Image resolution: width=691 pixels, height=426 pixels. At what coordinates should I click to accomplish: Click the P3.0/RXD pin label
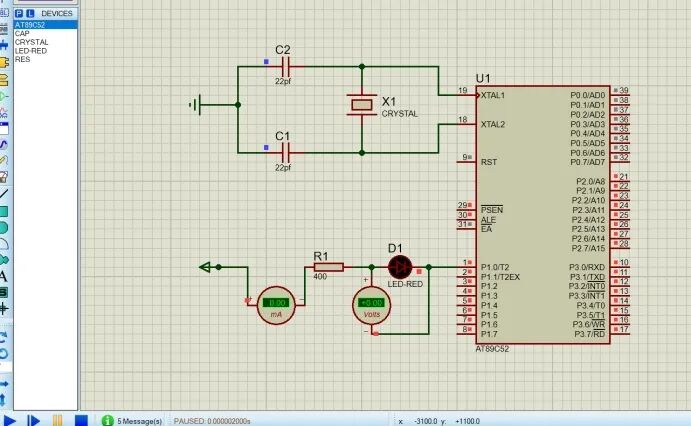[x=587, y=267]
